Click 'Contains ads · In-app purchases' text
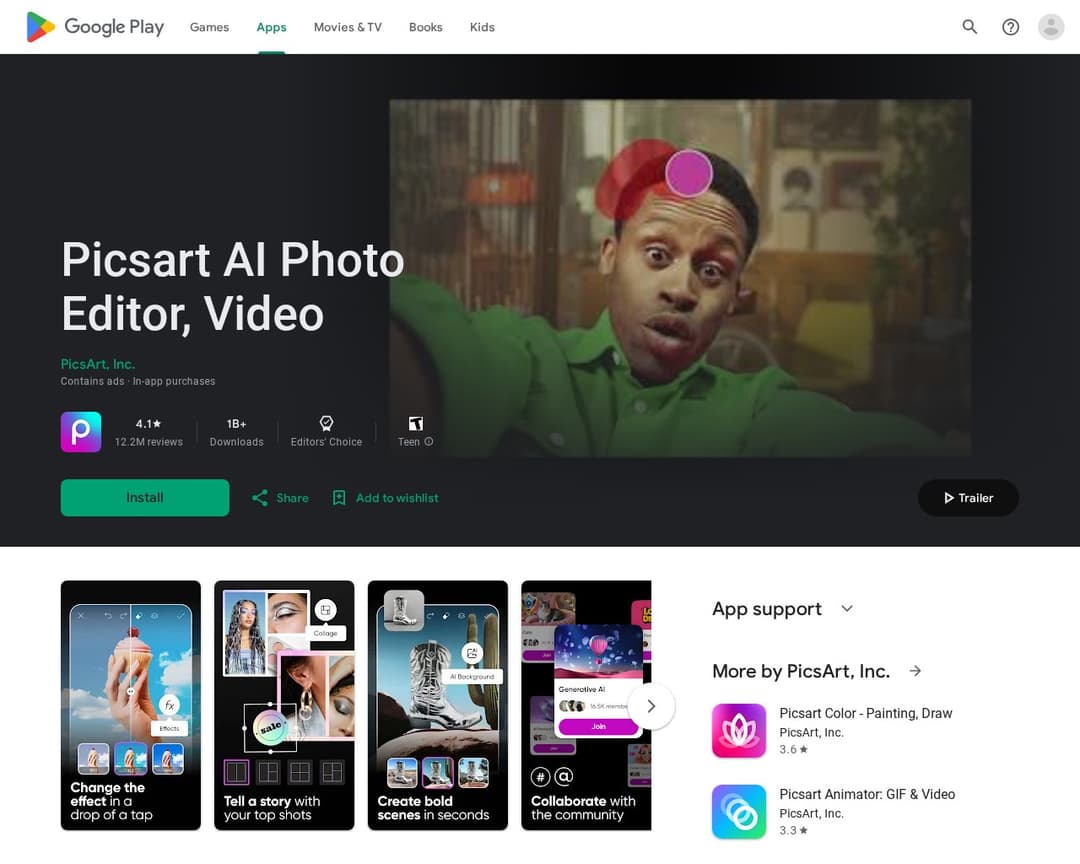The width and height of the screenshot is (1080, 864). (138, 381)
